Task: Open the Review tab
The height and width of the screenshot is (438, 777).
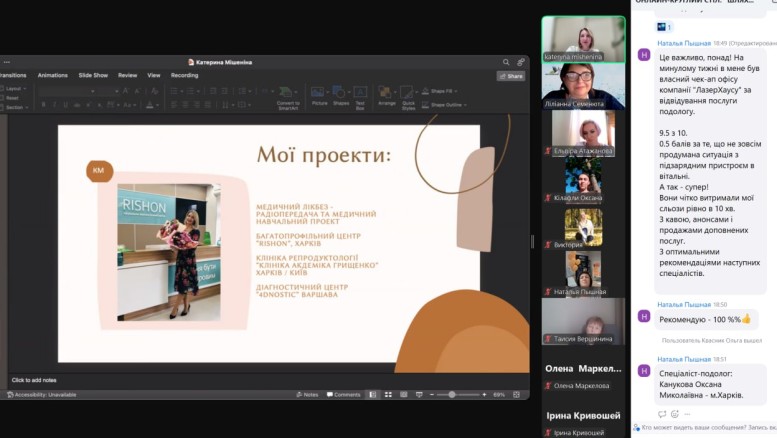Action: (x=127, y=75)
